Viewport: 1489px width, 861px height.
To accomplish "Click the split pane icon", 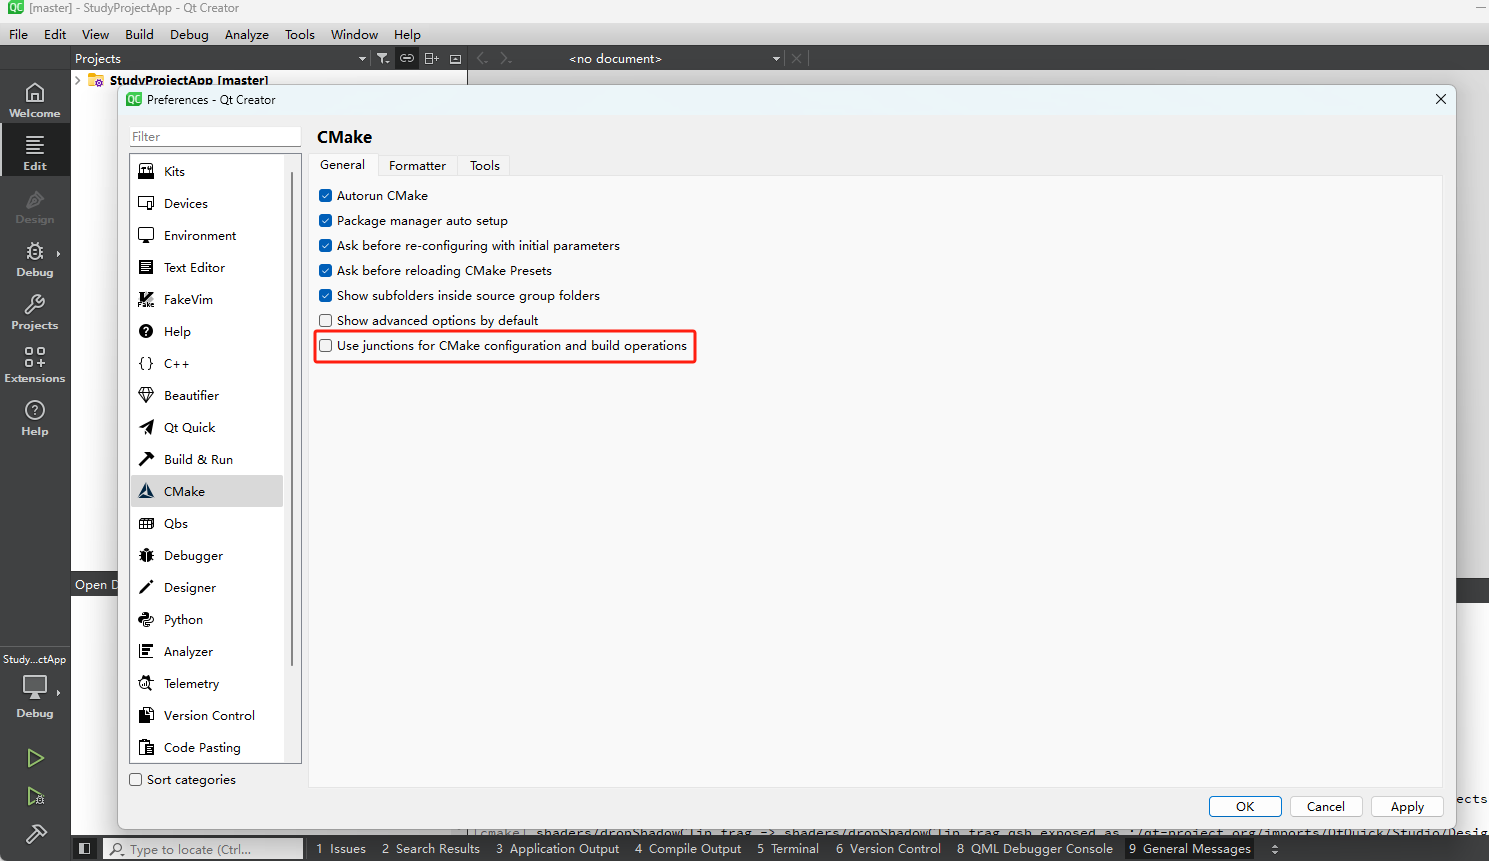I will click(x=432, y=59).
